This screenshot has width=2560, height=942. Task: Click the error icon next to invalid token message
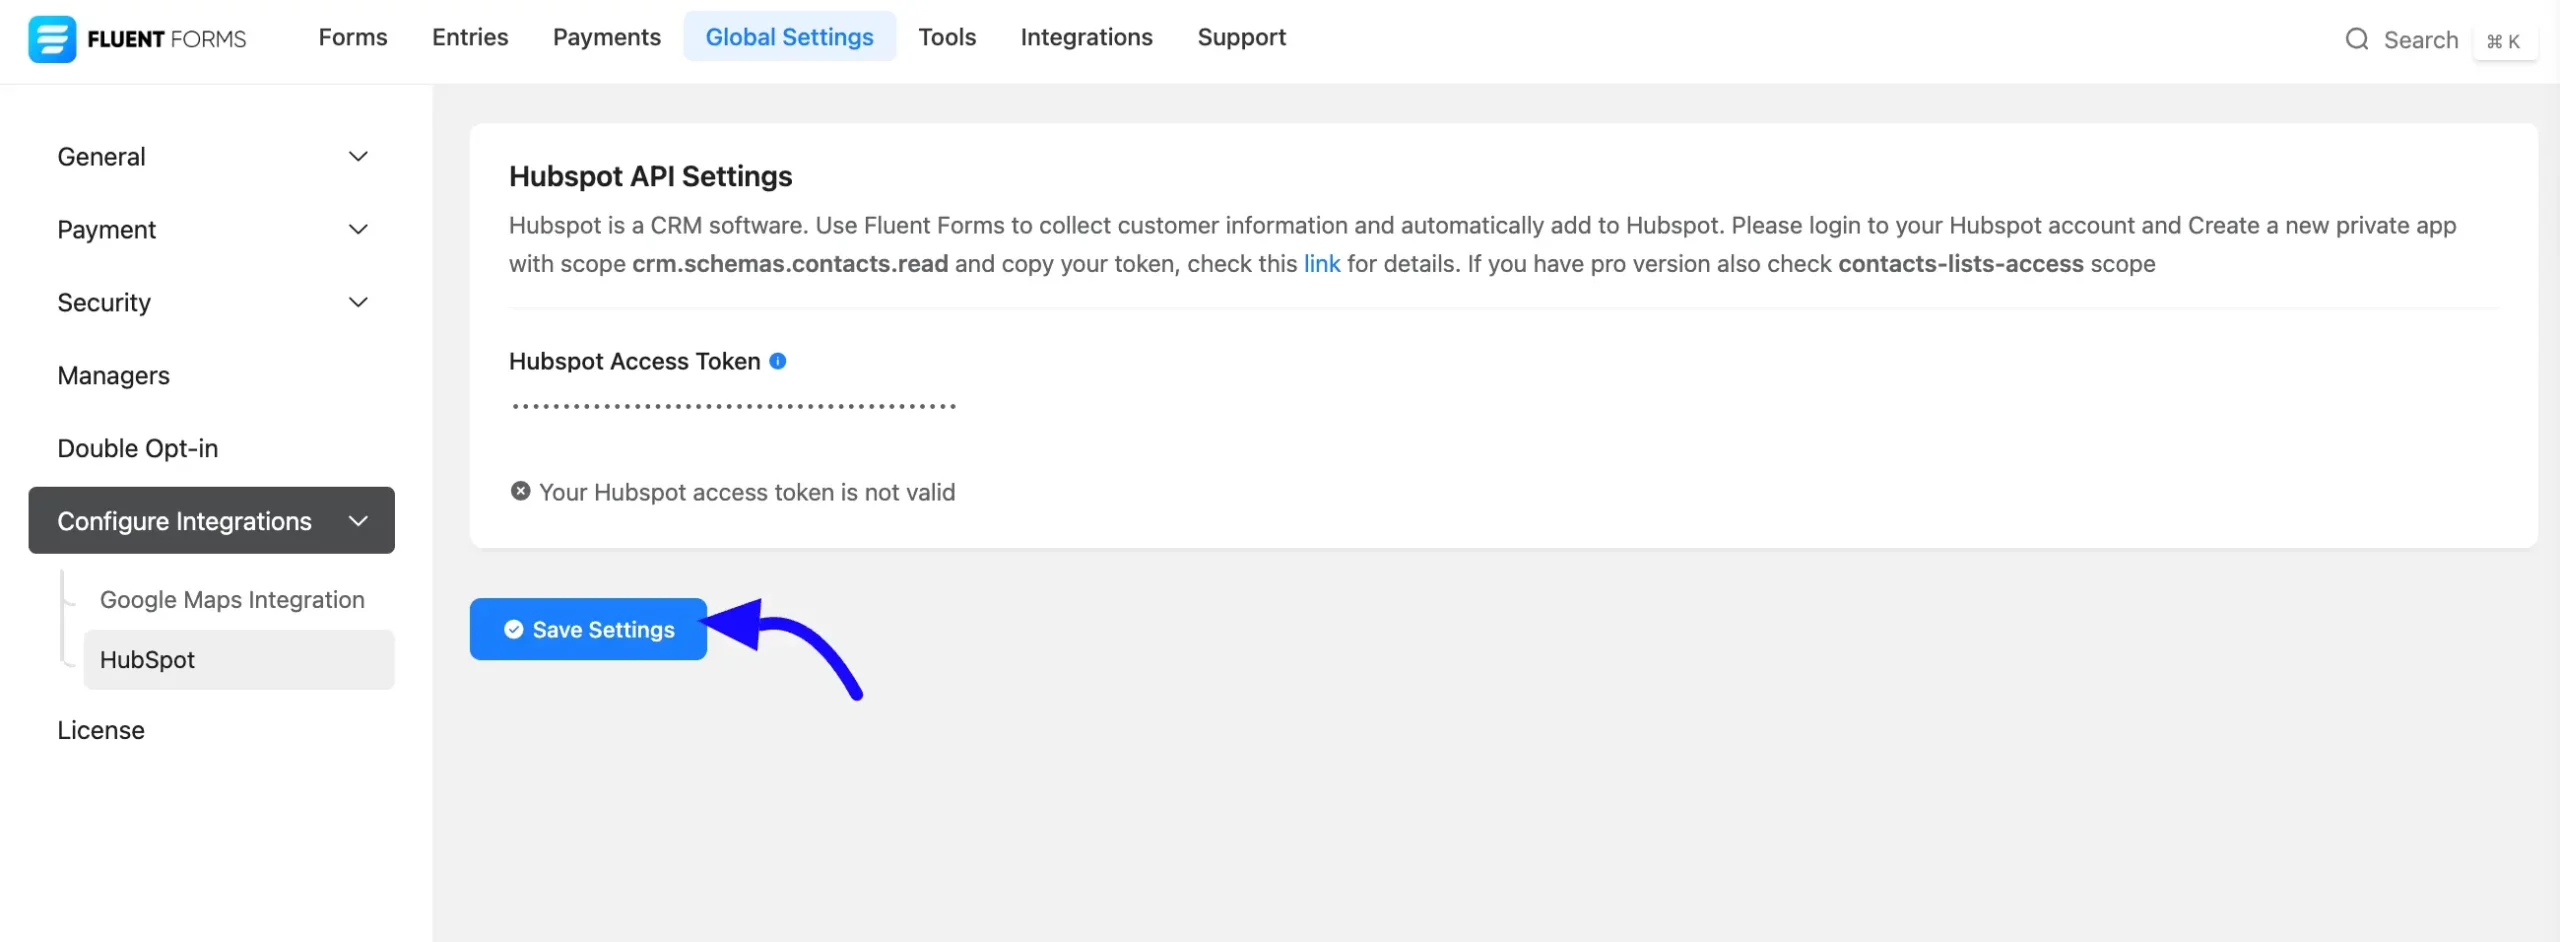click(x=520, y=490)
